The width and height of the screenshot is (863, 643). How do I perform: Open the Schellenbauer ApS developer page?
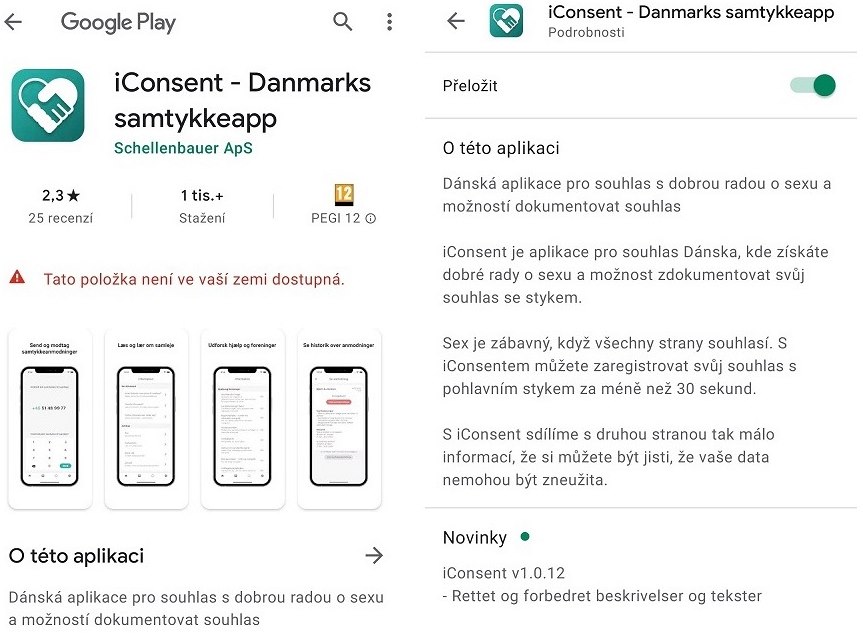pyautogui.click(x=183, y=148)
